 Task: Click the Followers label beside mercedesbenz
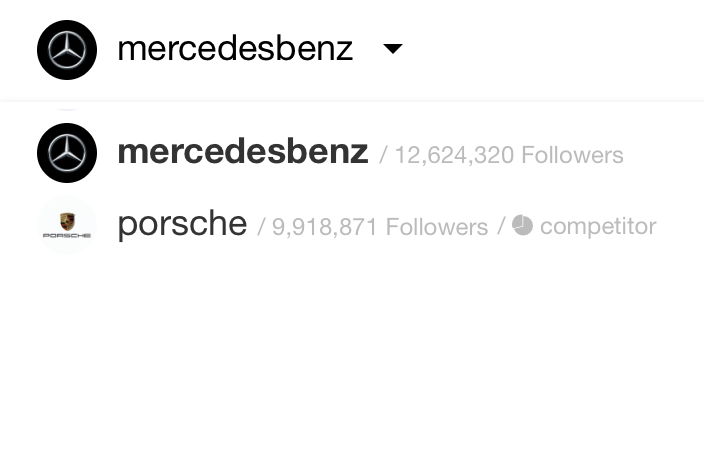tap(572, 155)
